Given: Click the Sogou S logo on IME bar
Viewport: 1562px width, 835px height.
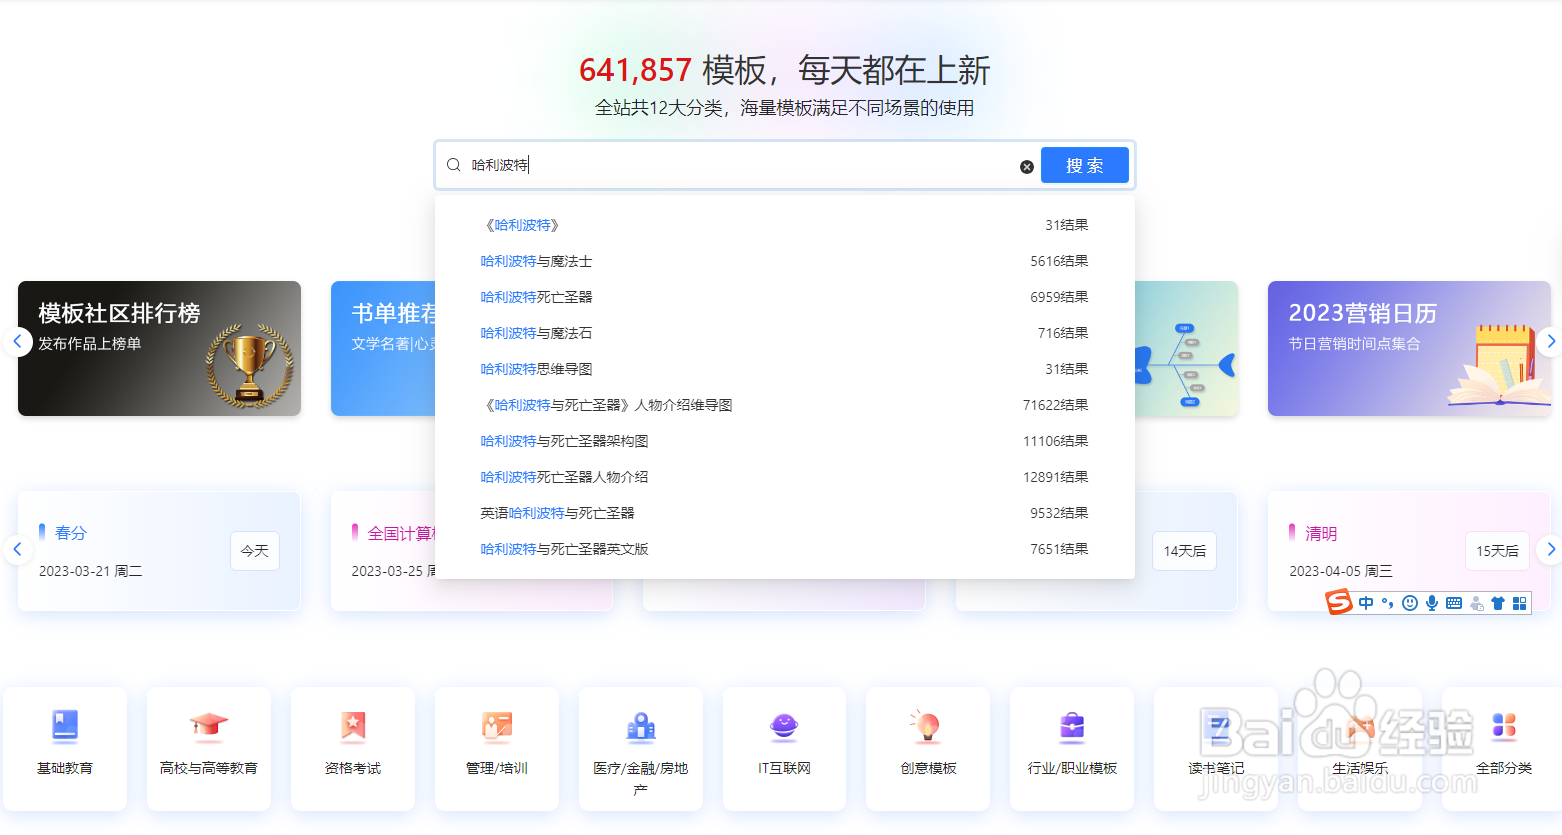Looking at the screenshot, I should pos(1339,602).
